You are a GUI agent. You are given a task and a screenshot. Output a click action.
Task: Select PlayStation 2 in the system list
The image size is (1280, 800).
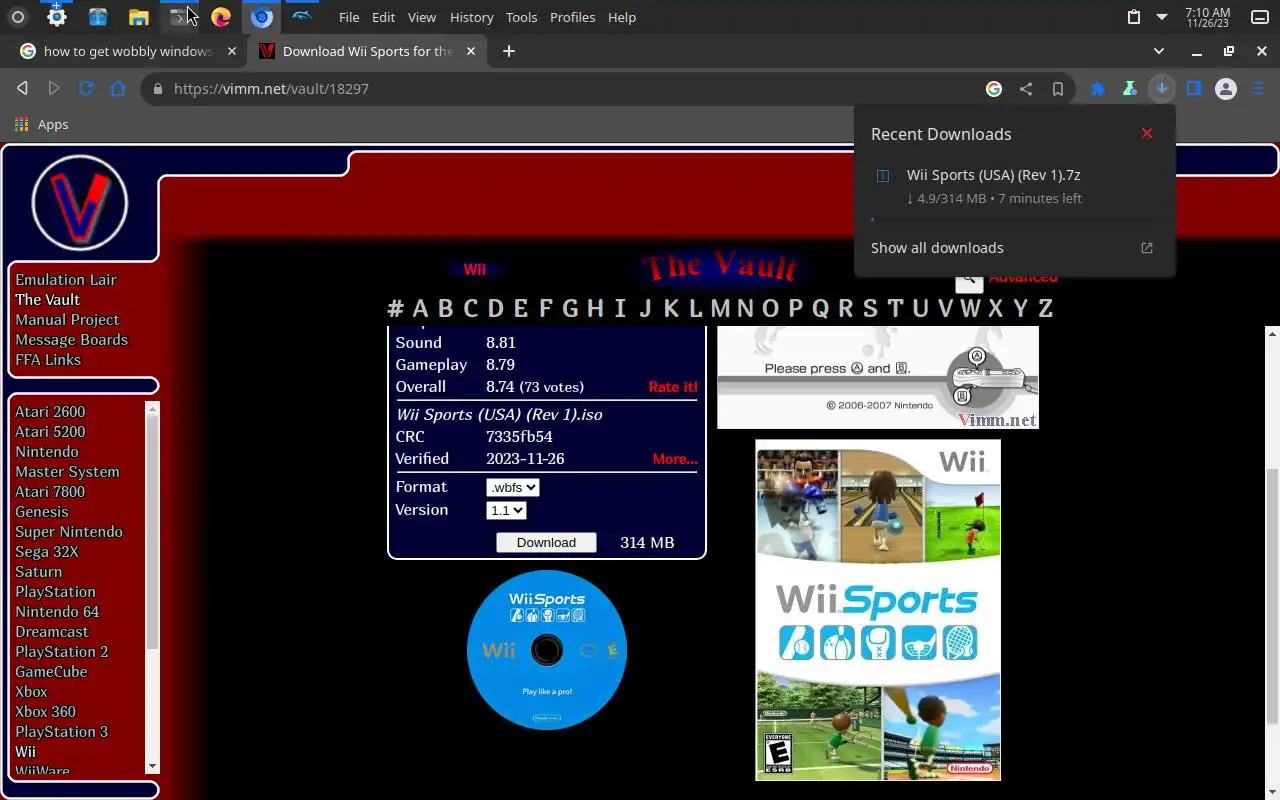tap(62, 652)
